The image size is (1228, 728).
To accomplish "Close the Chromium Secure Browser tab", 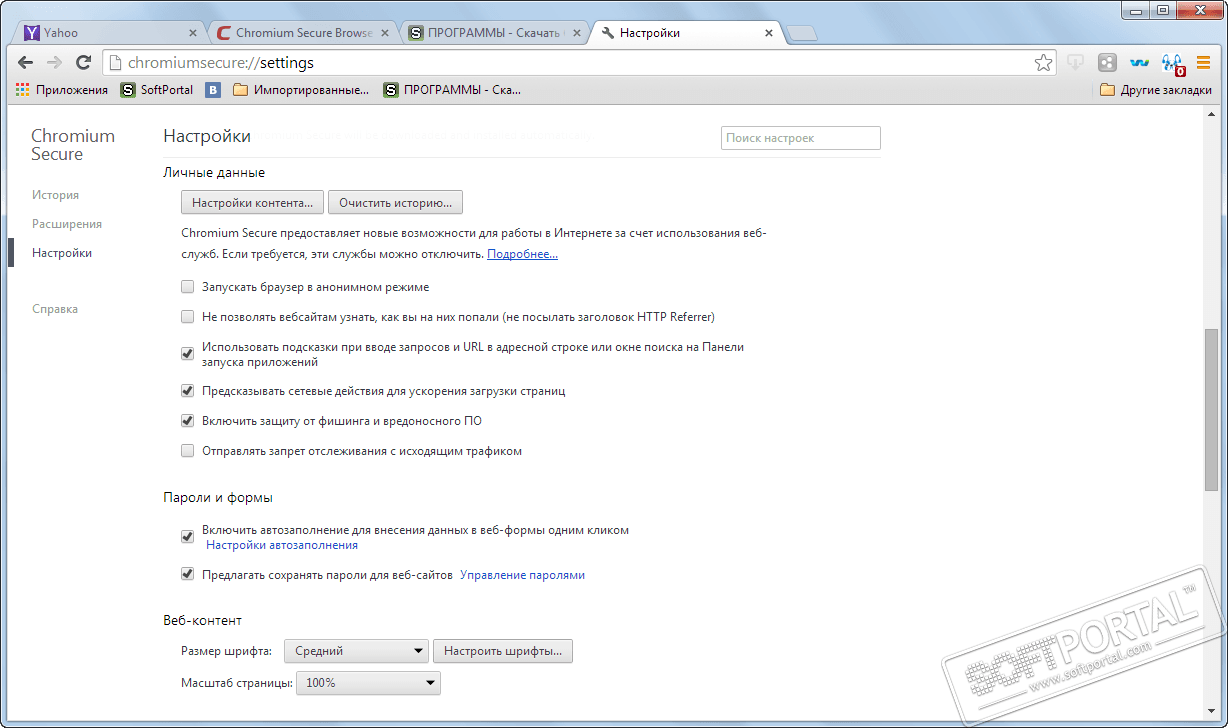I will (386, 33).
